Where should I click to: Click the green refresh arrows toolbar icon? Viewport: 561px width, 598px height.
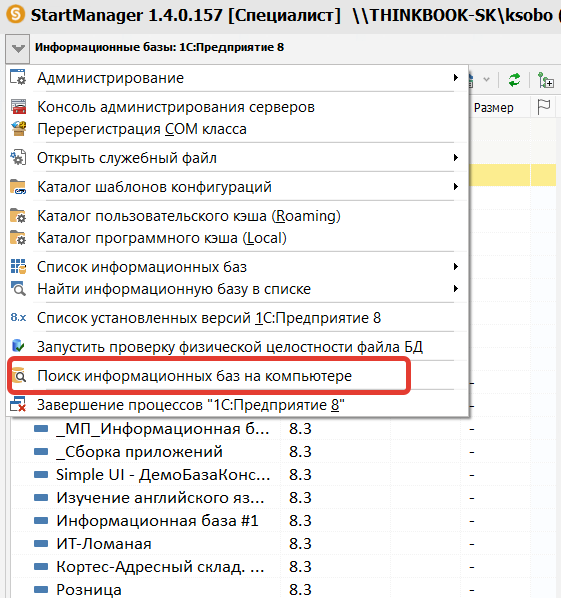(514, 80)
